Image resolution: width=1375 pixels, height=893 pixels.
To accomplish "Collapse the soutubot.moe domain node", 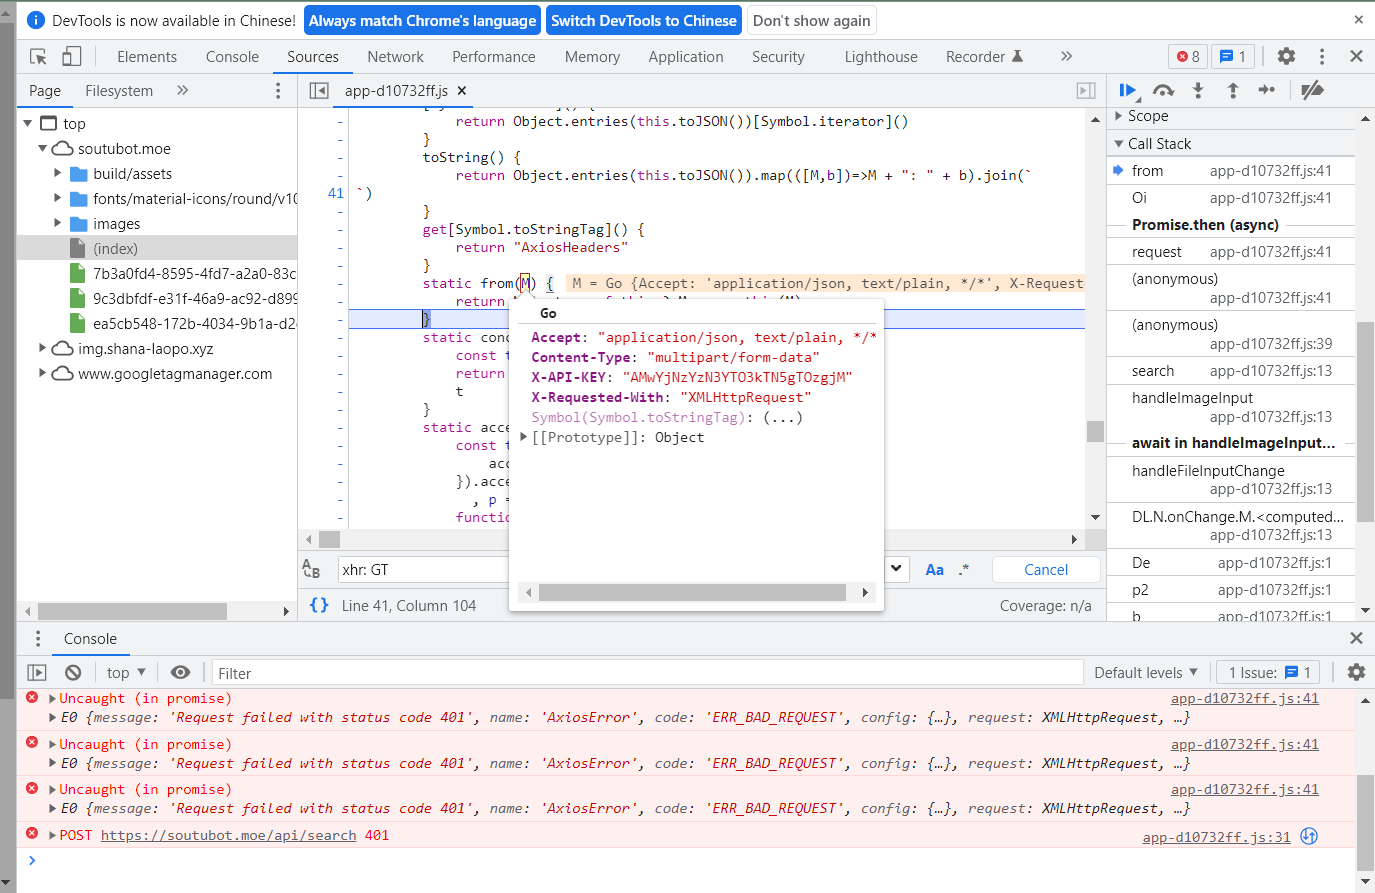I will 43,148.
